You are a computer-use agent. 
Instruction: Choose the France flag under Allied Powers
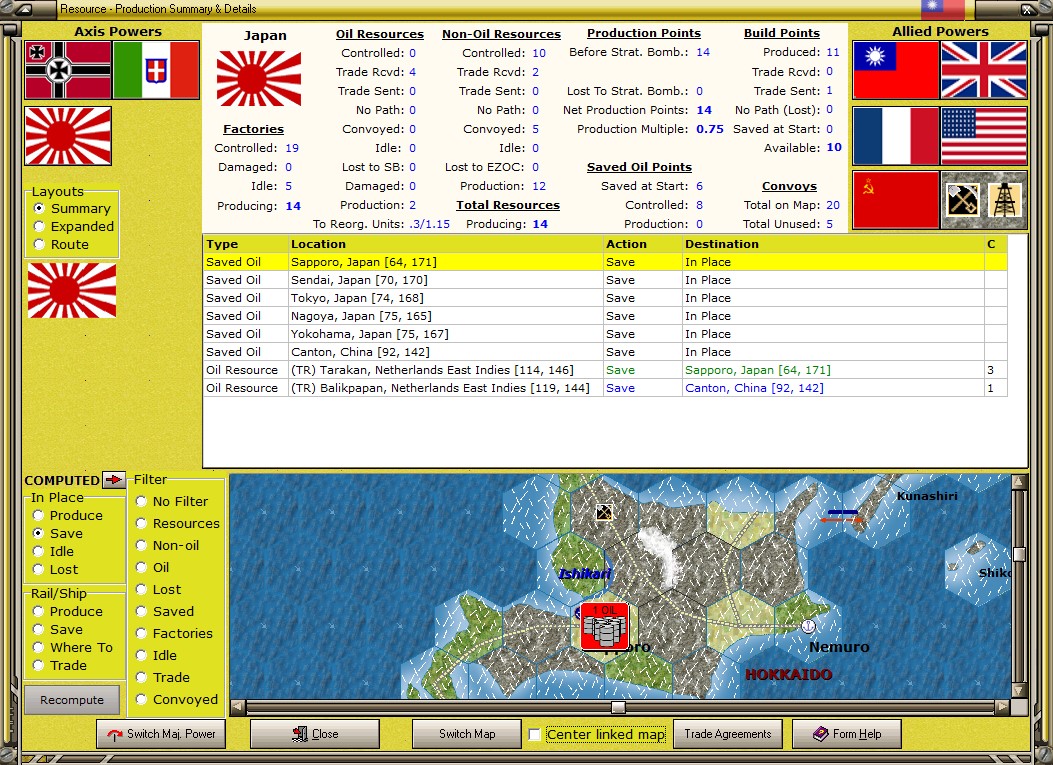click(x=896, y=136)
